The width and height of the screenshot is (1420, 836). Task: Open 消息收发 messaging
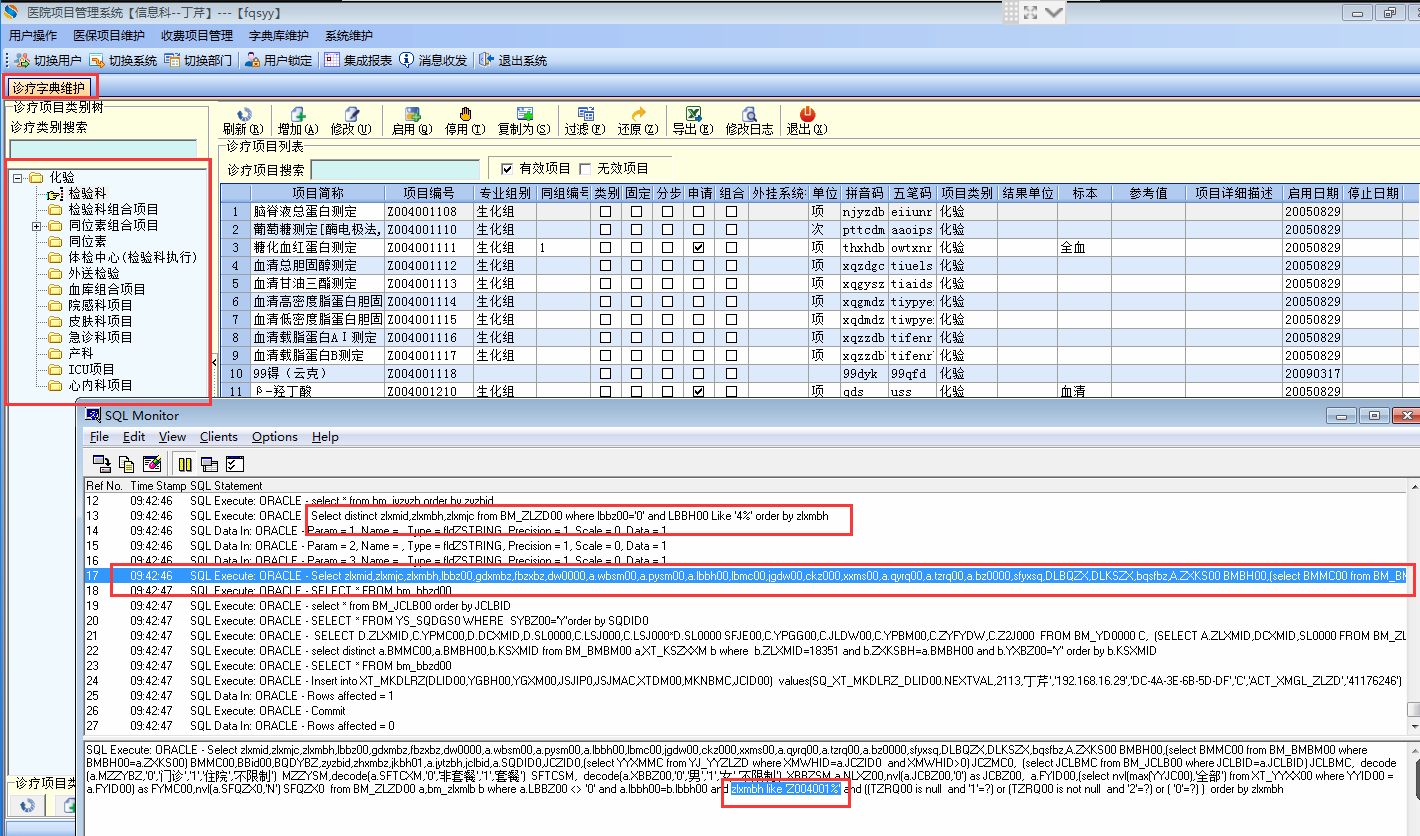[433, 60]
